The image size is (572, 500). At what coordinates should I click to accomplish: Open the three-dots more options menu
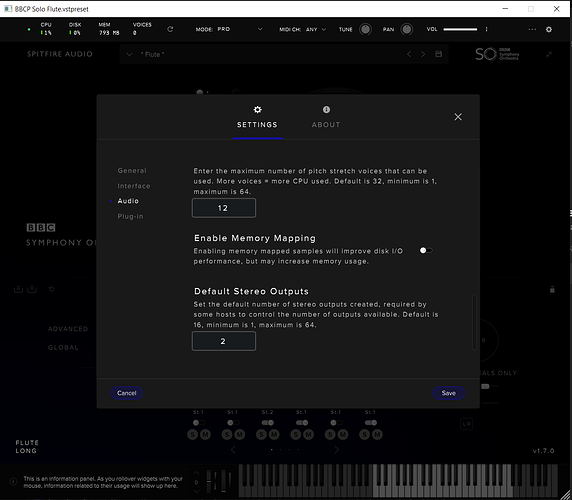click(x=532, y=30)
